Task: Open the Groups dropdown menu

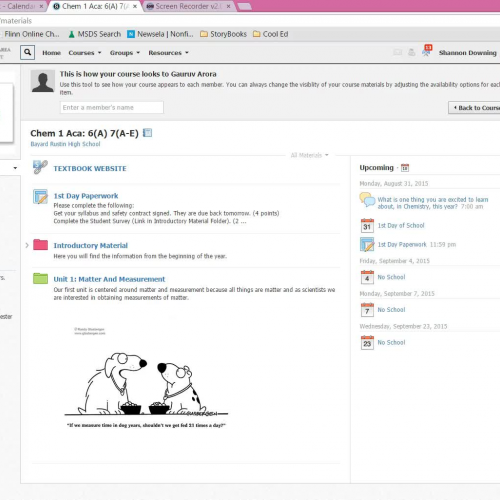Action: coord(125,53)
